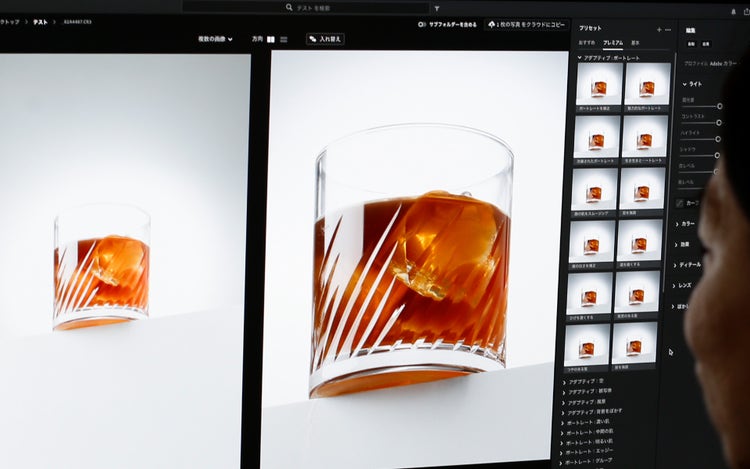Click the コントラスト slider handle
Viewport: 750px width, 469px height.
coord(718,123)
